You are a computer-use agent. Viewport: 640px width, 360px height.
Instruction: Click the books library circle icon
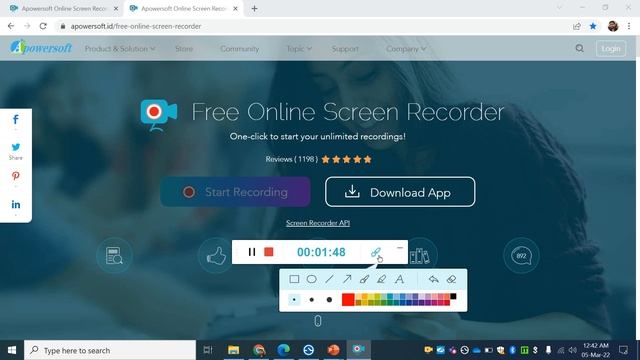(420, 256)
